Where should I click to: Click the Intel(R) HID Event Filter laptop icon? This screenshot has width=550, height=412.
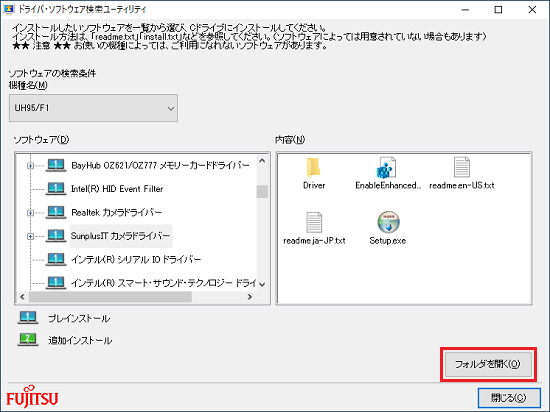(x=56, y=189)
